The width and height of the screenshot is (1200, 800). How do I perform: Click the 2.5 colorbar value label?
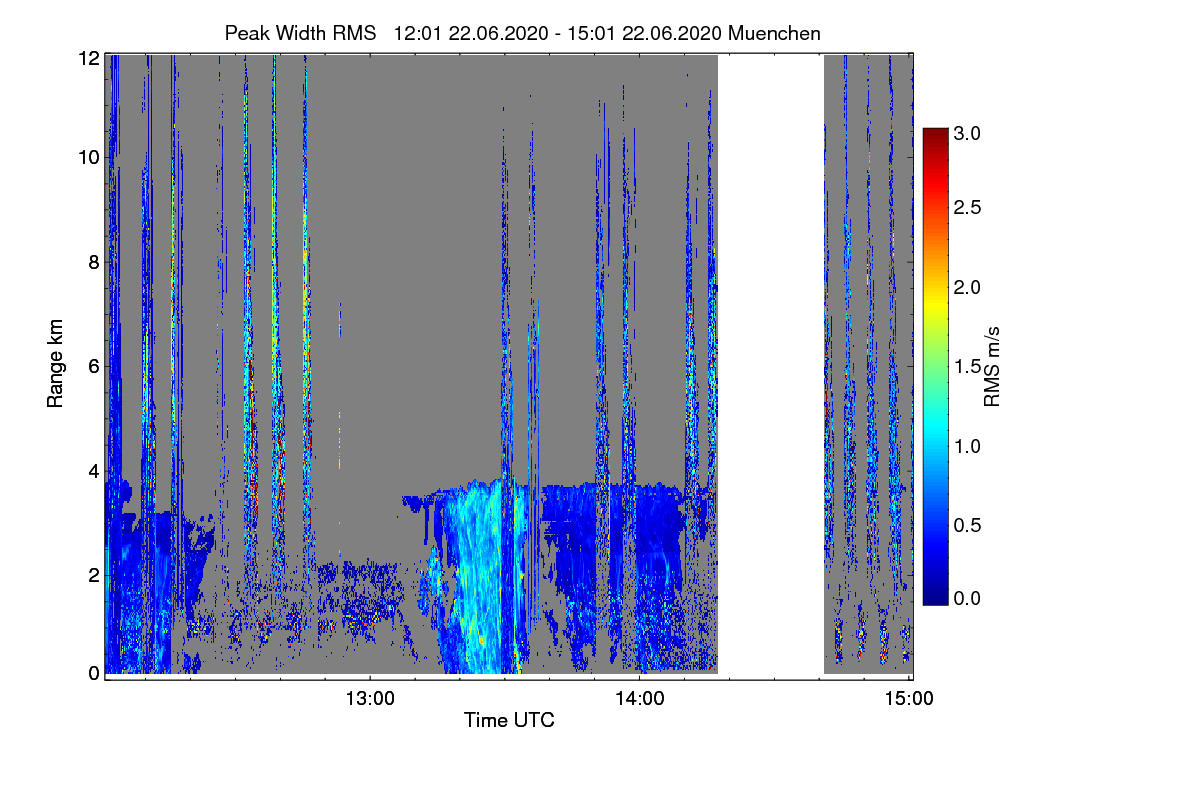click(x=968, y=207)
